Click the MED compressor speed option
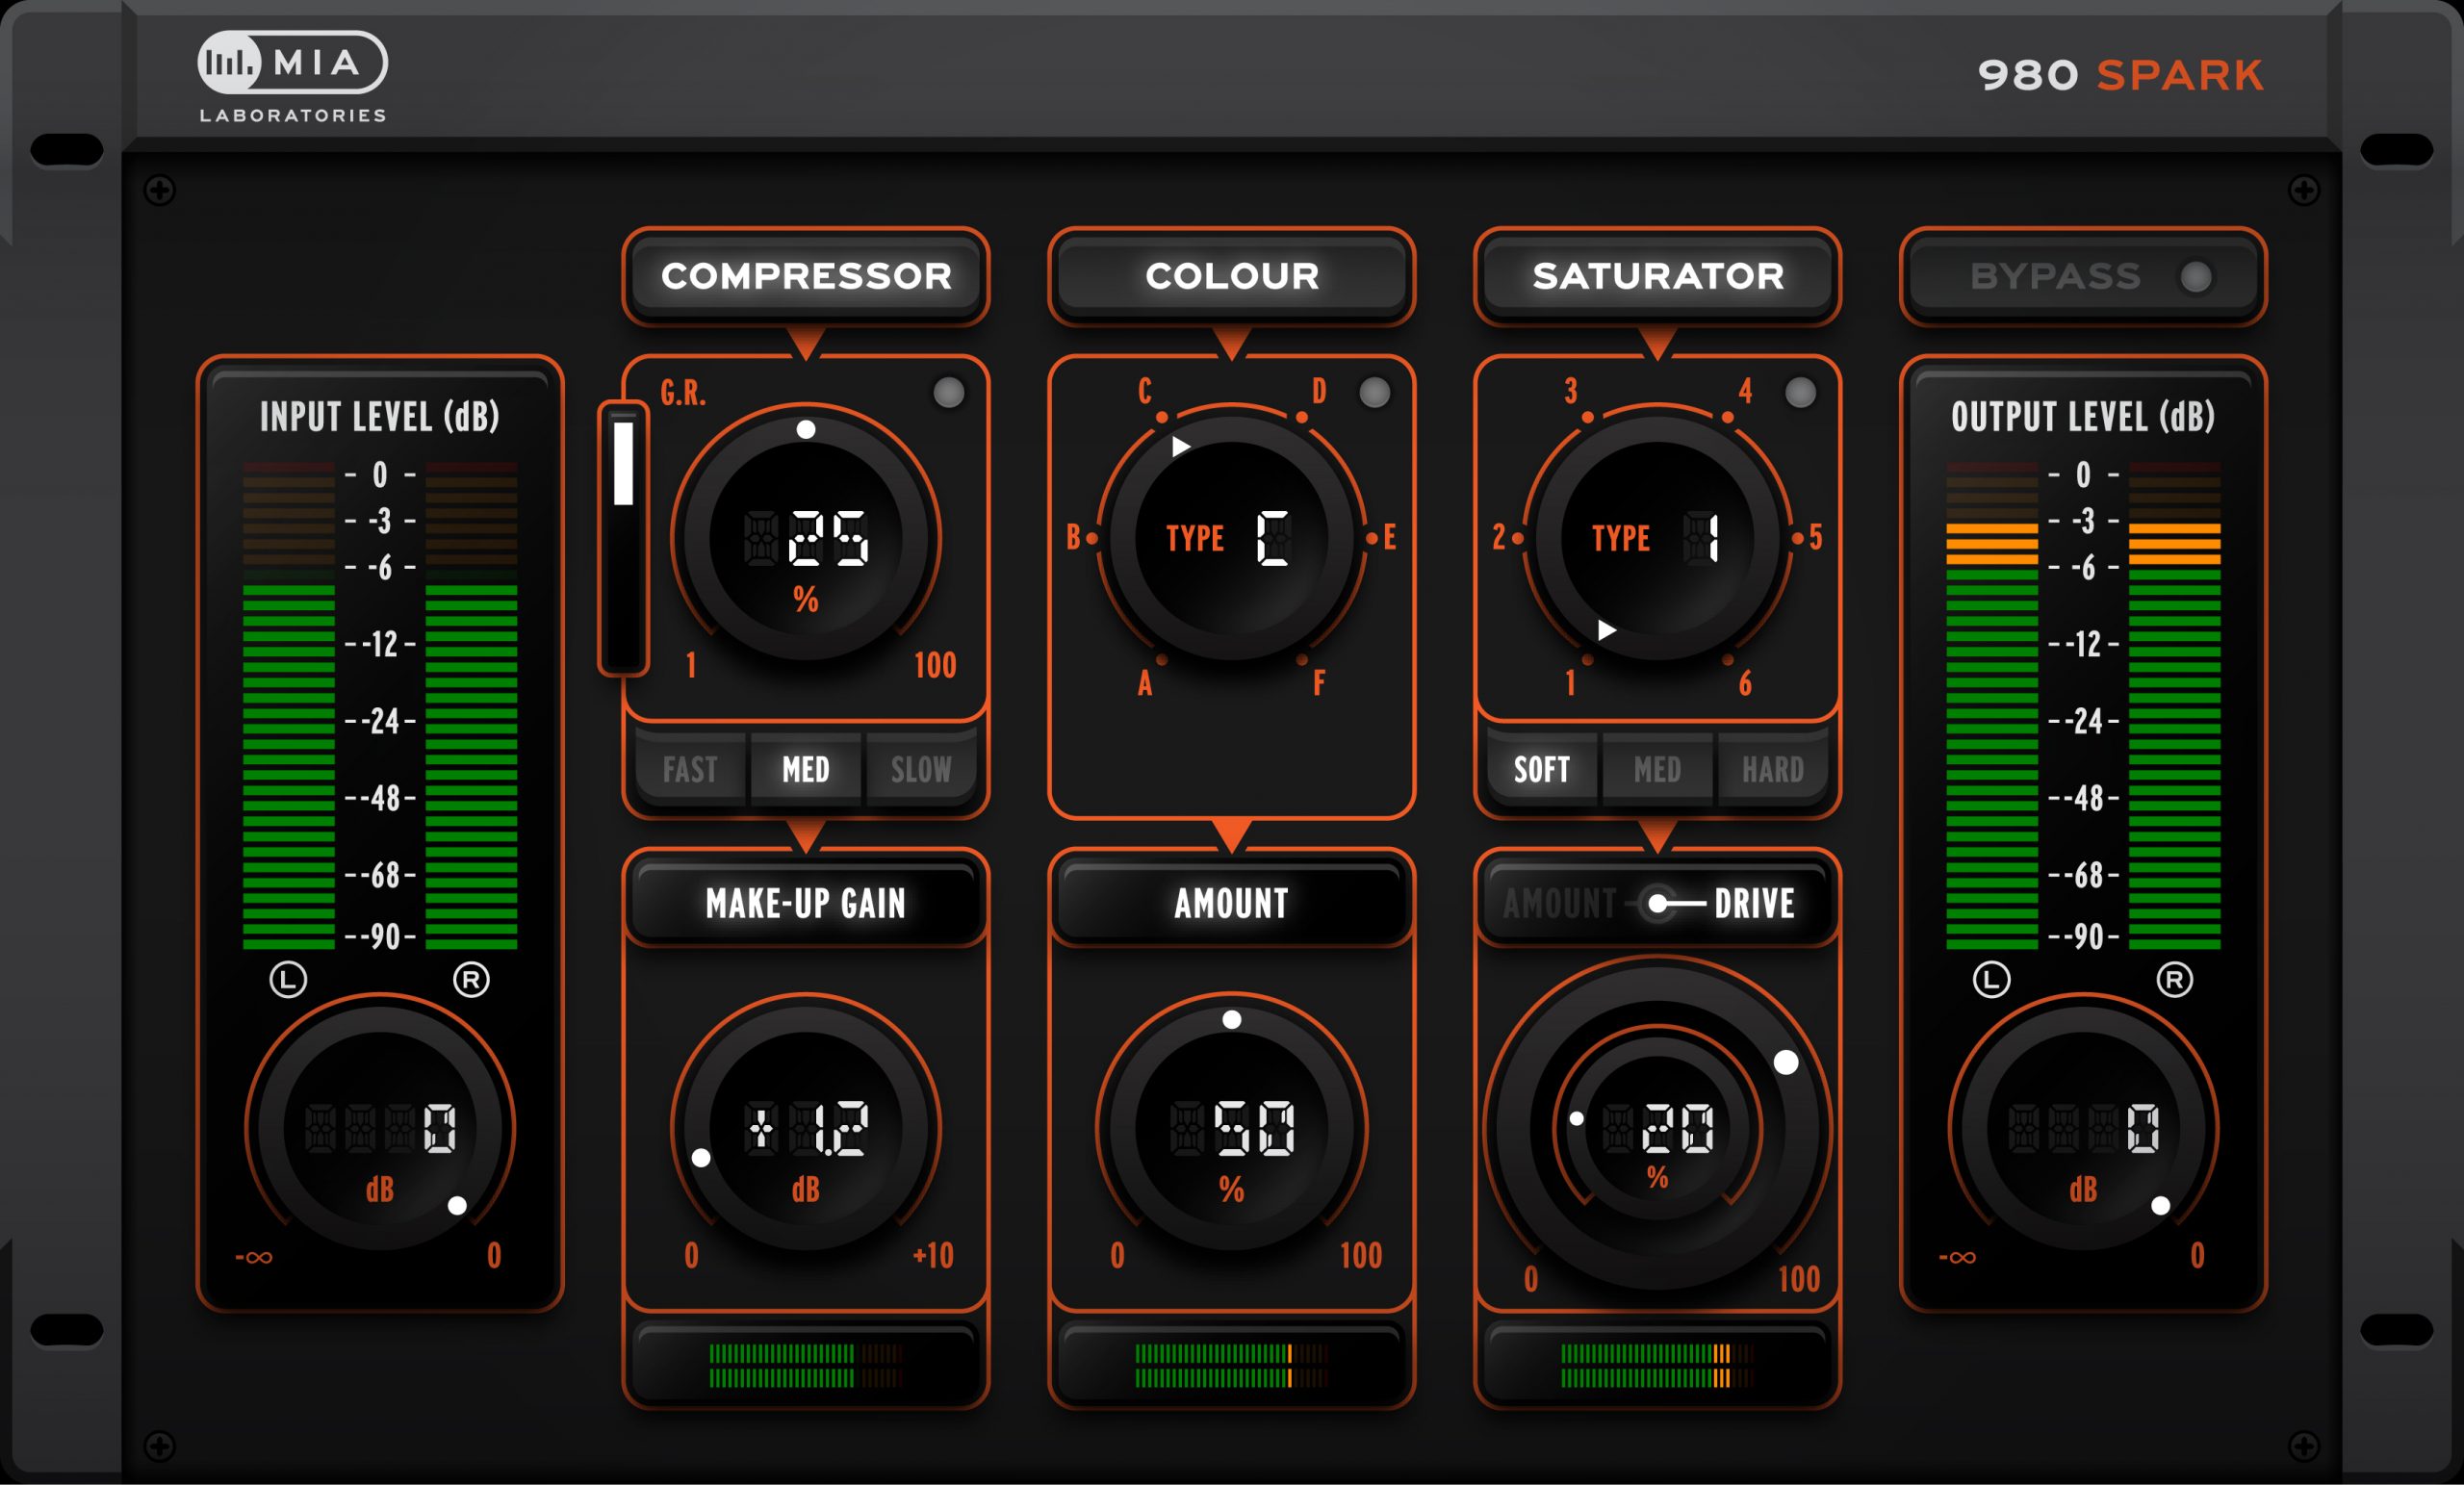 point(805,770)
